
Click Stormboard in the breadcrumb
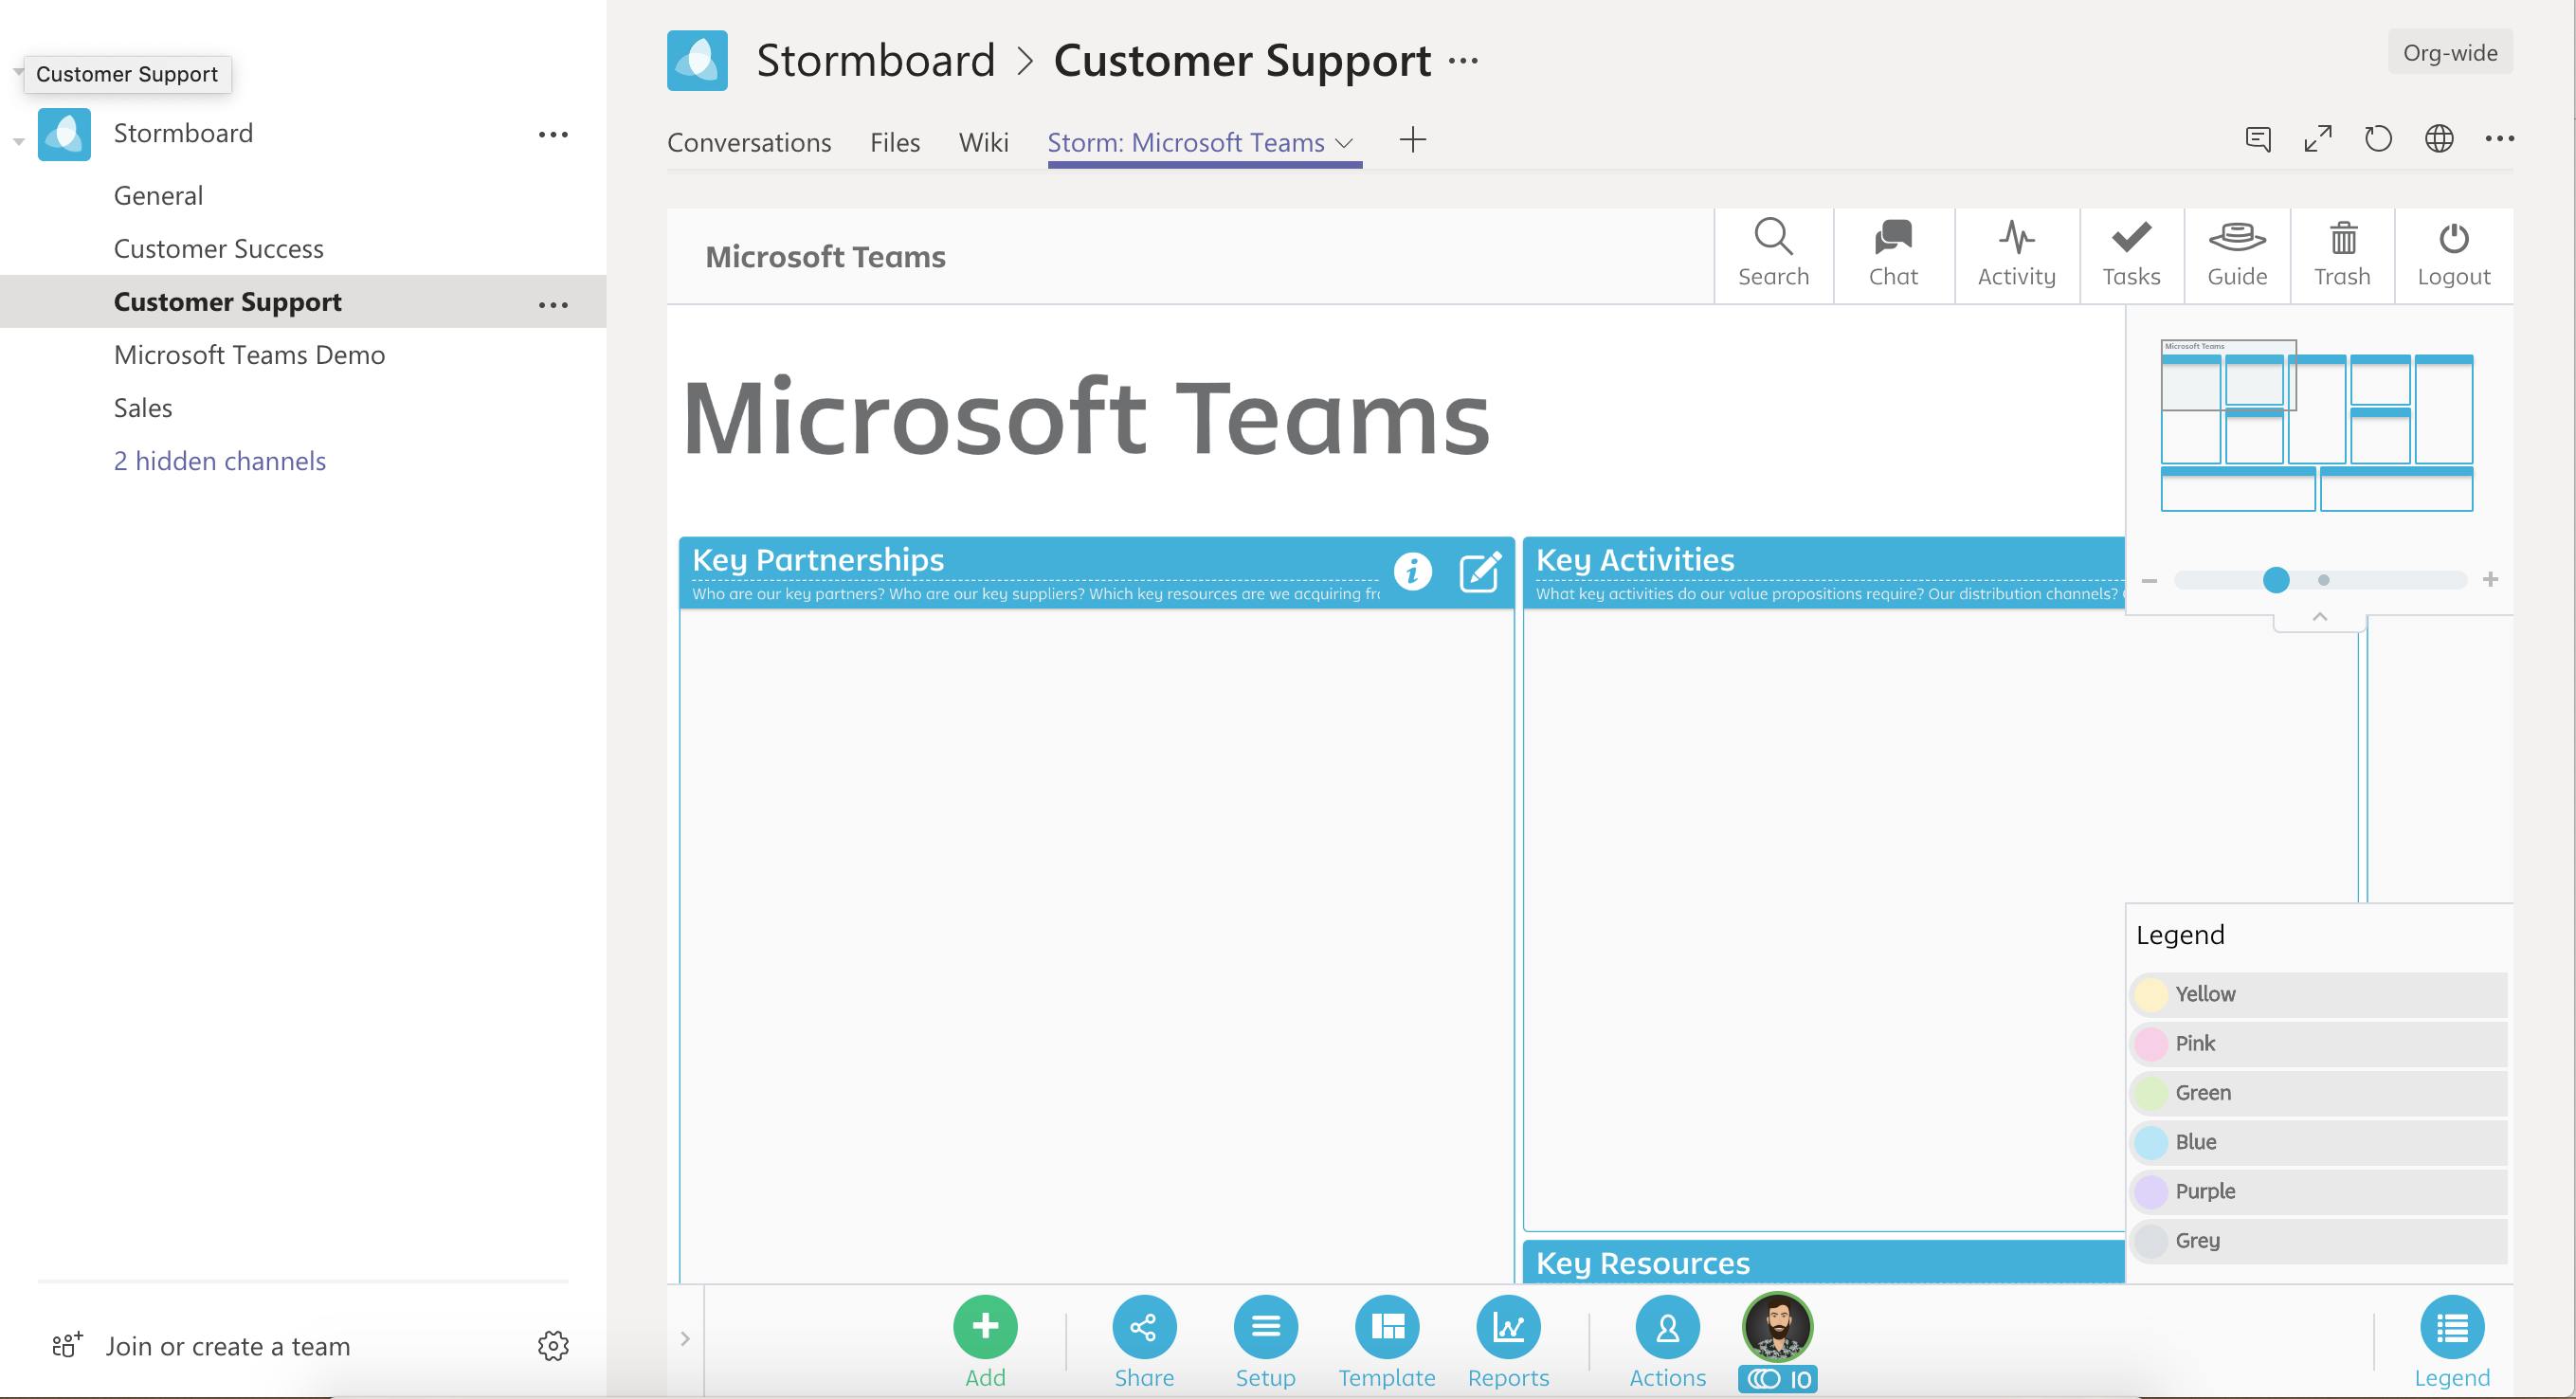pos(876,61)
